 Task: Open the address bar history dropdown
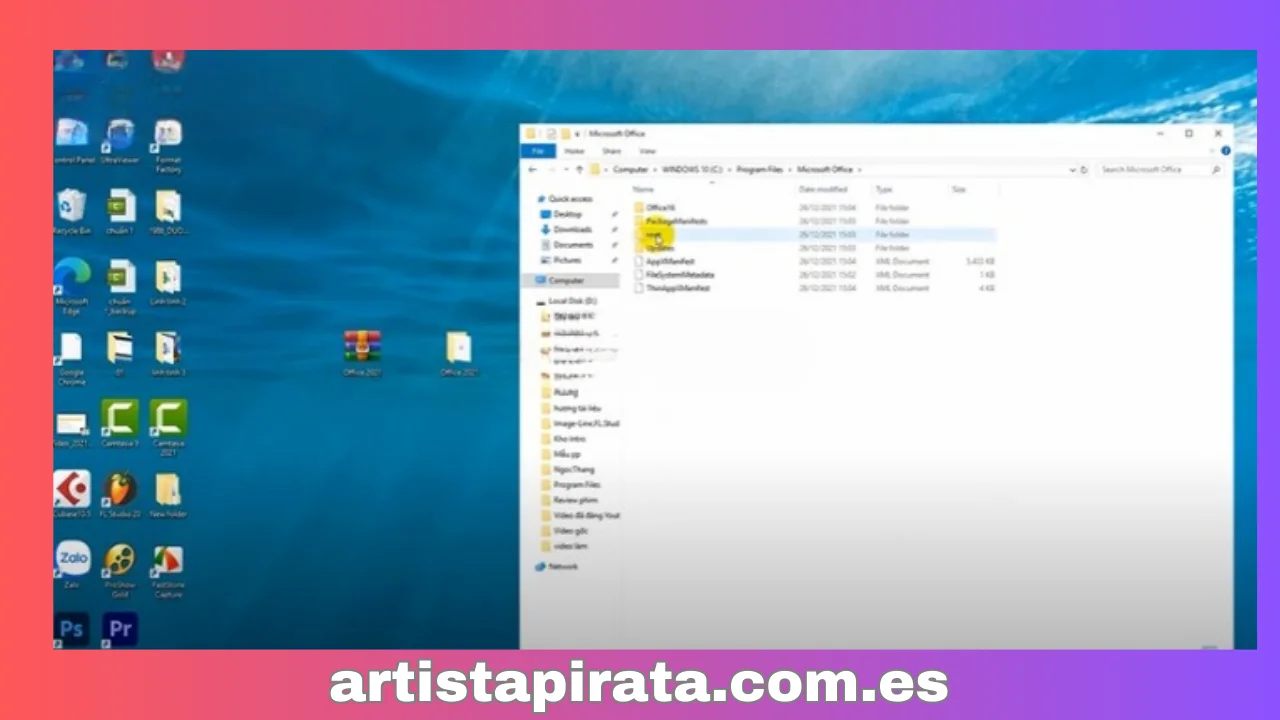click(1074, 170)
